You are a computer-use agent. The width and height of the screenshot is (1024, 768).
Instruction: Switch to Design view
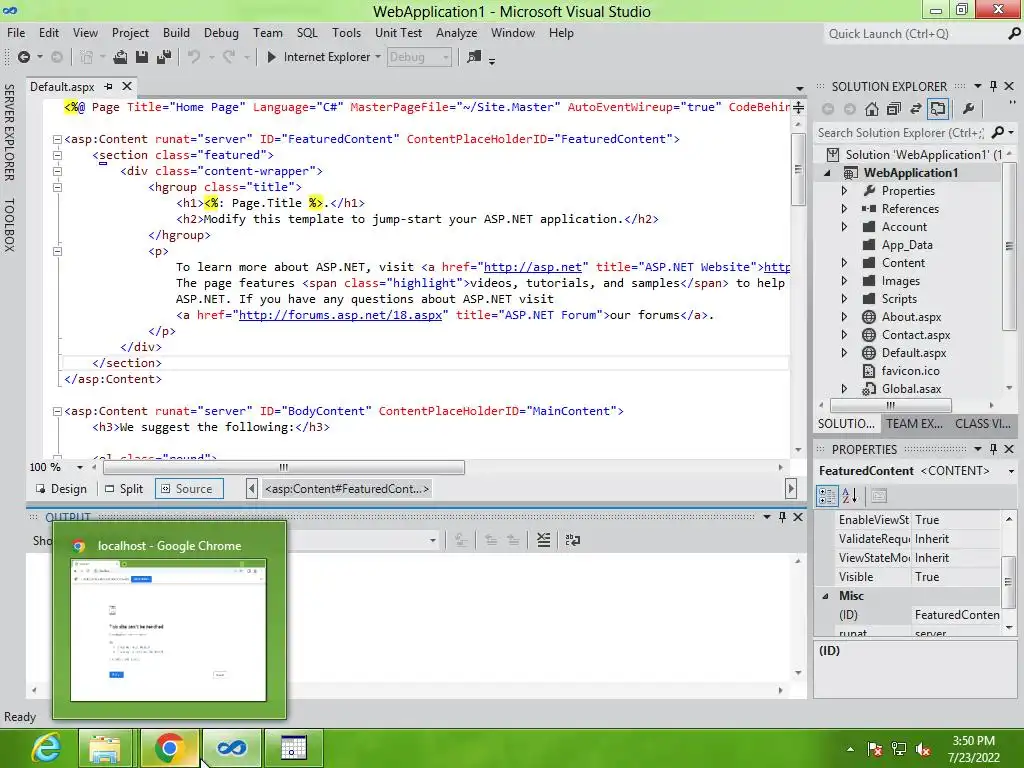[61, 489]
